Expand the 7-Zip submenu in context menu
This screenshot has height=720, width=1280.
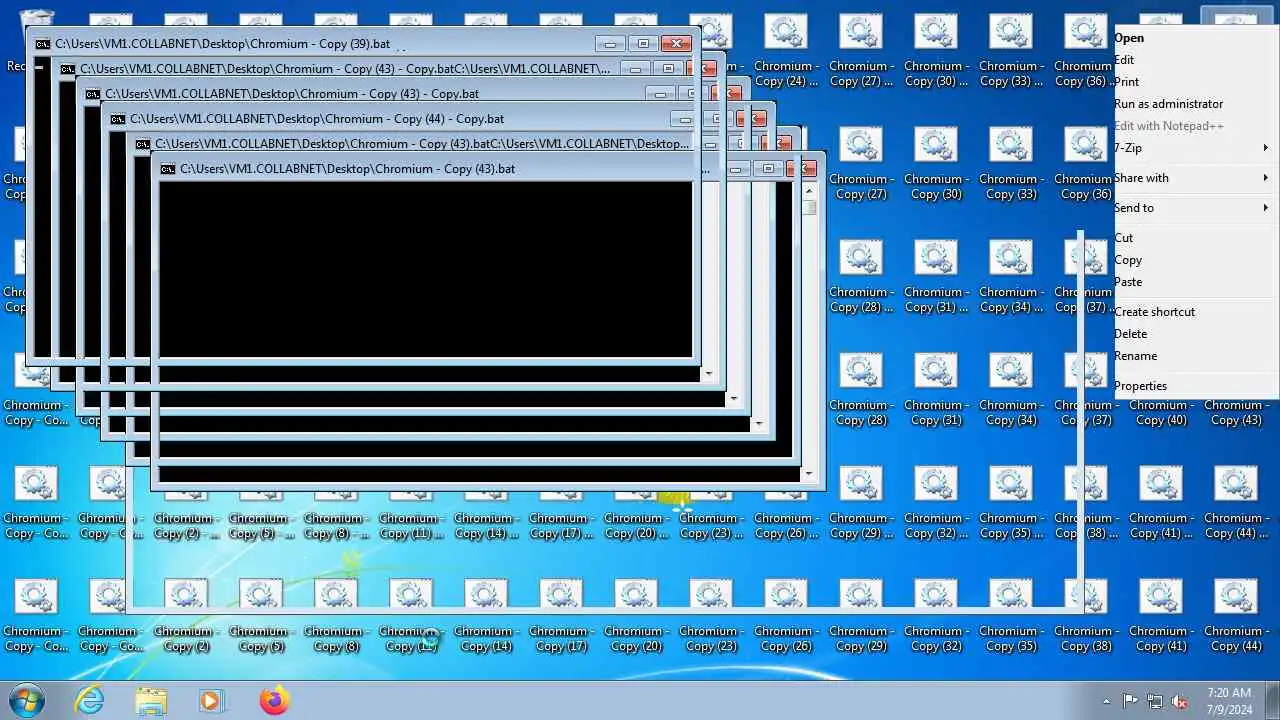pos(1195,148)
